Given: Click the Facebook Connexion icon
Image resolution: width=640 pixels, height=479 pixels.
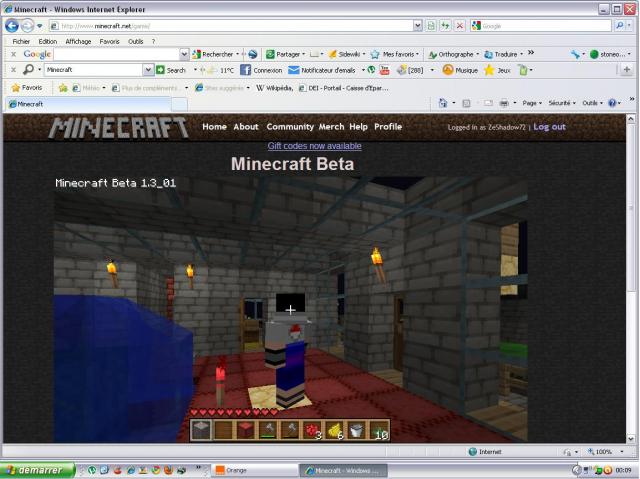Looking at the screenshot, I should pos(245,70).
